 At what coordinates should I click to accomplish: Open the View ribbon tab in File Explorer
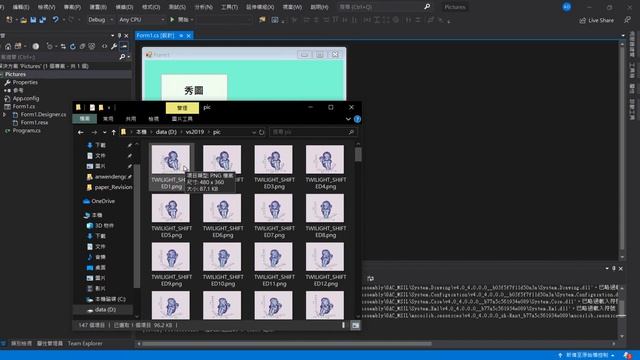pos(153,119)
